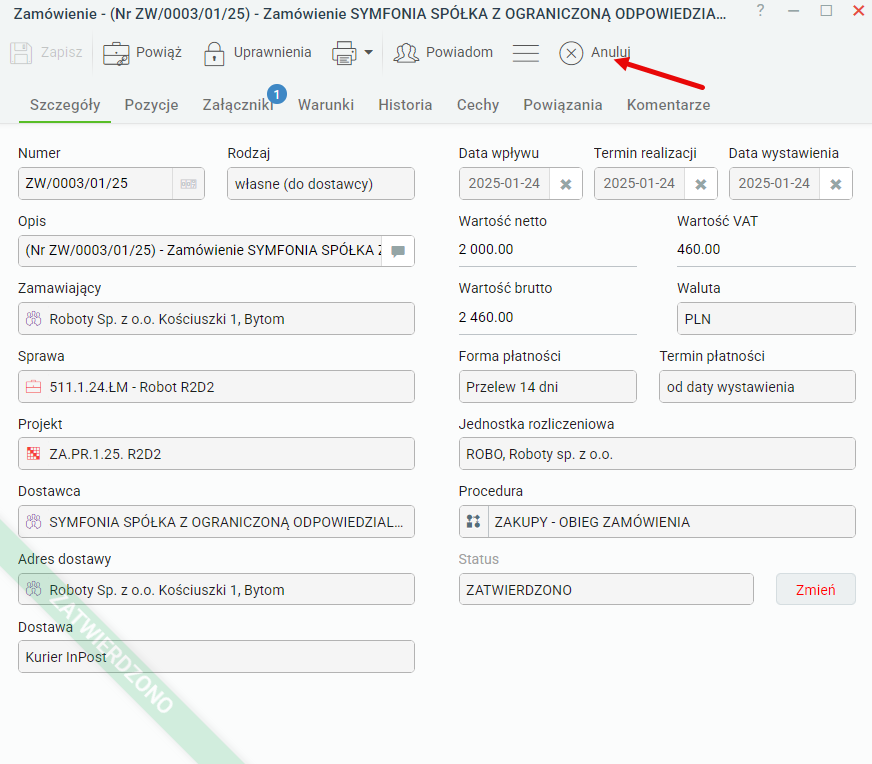
Task: Switch to the Szczegóły tab
Action: pos(65,105)
